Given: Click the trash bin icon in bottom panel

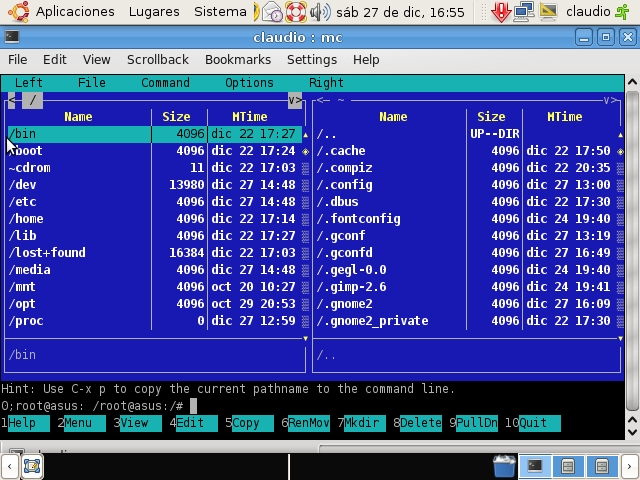Looking at the screenshot, I should 504,466.
